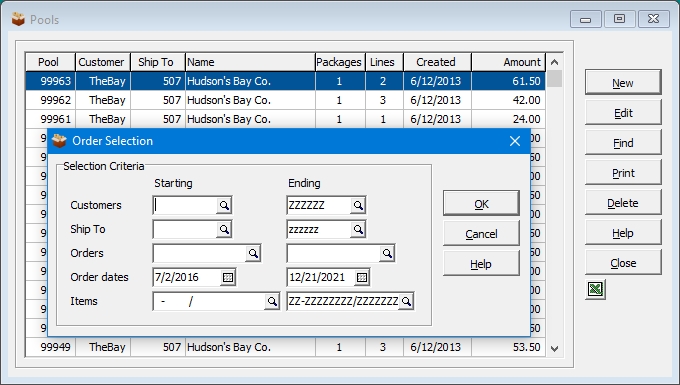Click starting order date 7/2/2016 field
Screen dimensions: 680x385
(187, 277)
